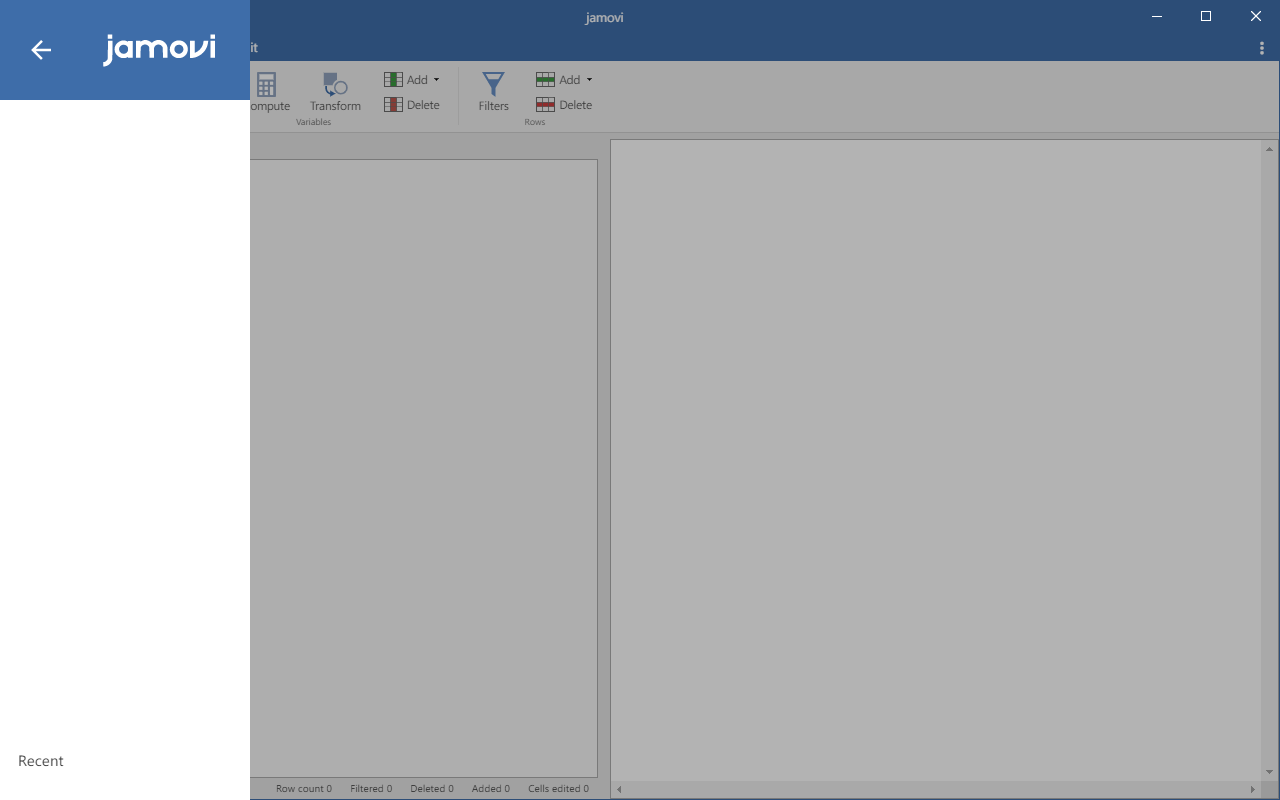The width and height of the screenshot is (1280, 800).
Task: Click the Add rows icon
Action: pyautogui.click(x=546, y=79)
